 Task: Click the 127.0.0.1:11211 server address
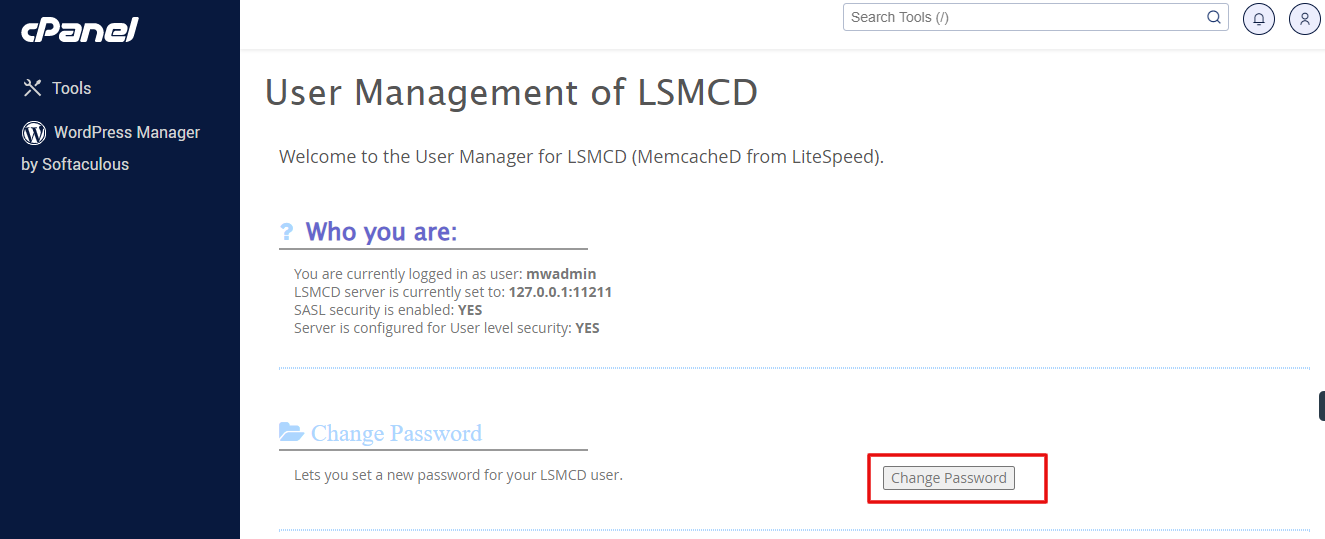tap(560, 292)
